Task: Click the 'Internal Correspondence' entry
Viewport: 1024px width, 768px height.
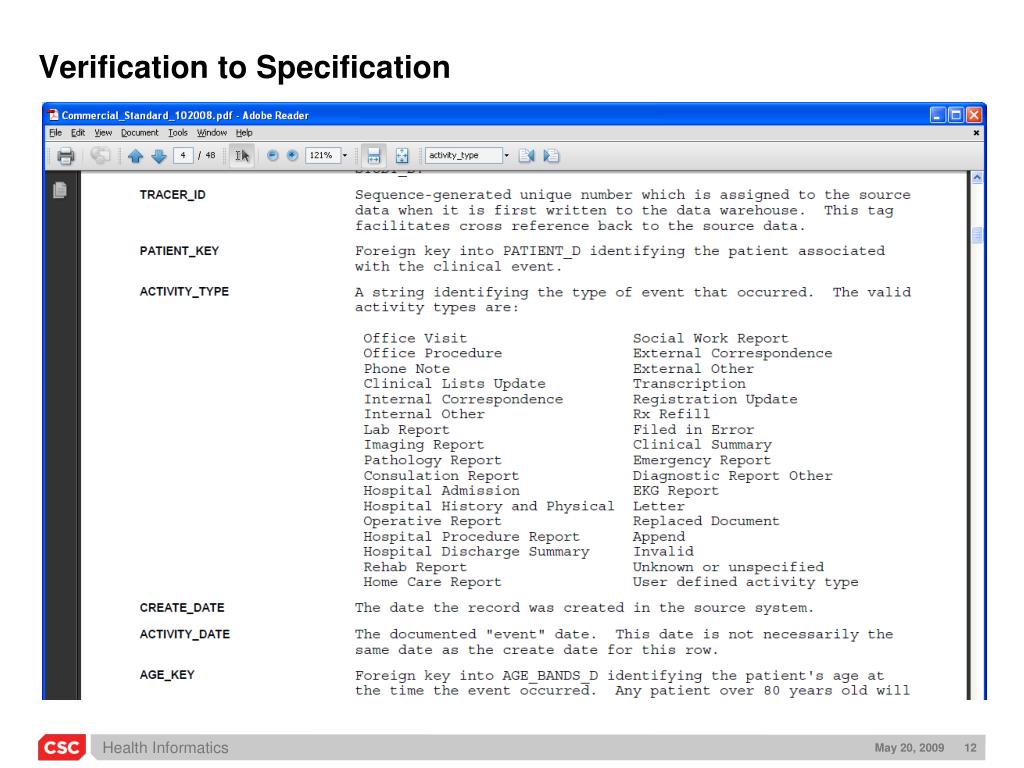Action: pyautogui.click(x=463, y=400)
